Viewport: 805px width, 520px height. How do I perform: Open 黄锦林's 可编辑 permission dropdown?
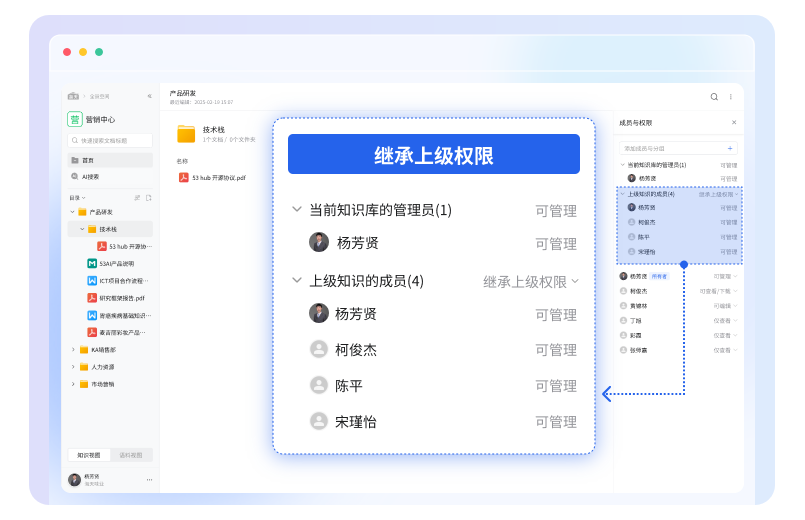coord(725,306)
